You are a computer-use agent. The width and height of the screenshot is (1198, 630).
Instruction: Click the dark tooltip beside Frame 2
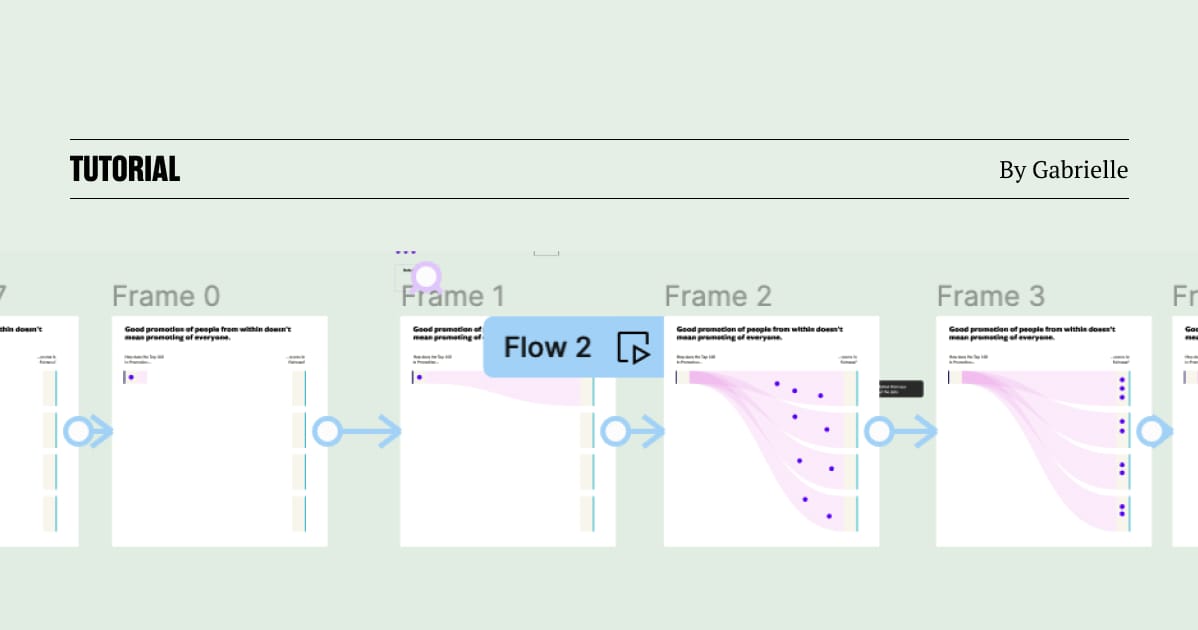(x=902, y=389)
